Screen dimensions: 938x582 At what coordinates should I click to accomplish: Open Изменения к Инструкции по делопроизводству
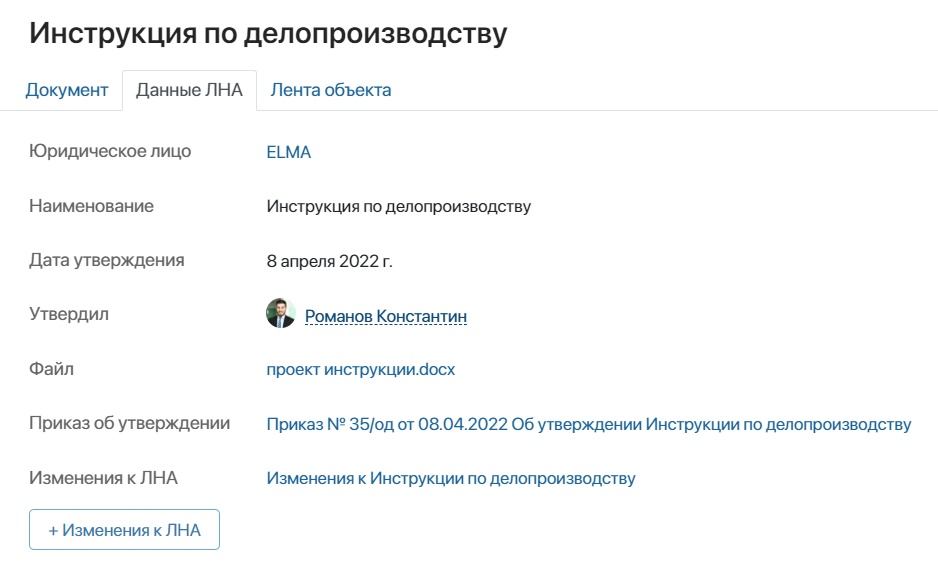pyautogui.click(x=450, y=478)
